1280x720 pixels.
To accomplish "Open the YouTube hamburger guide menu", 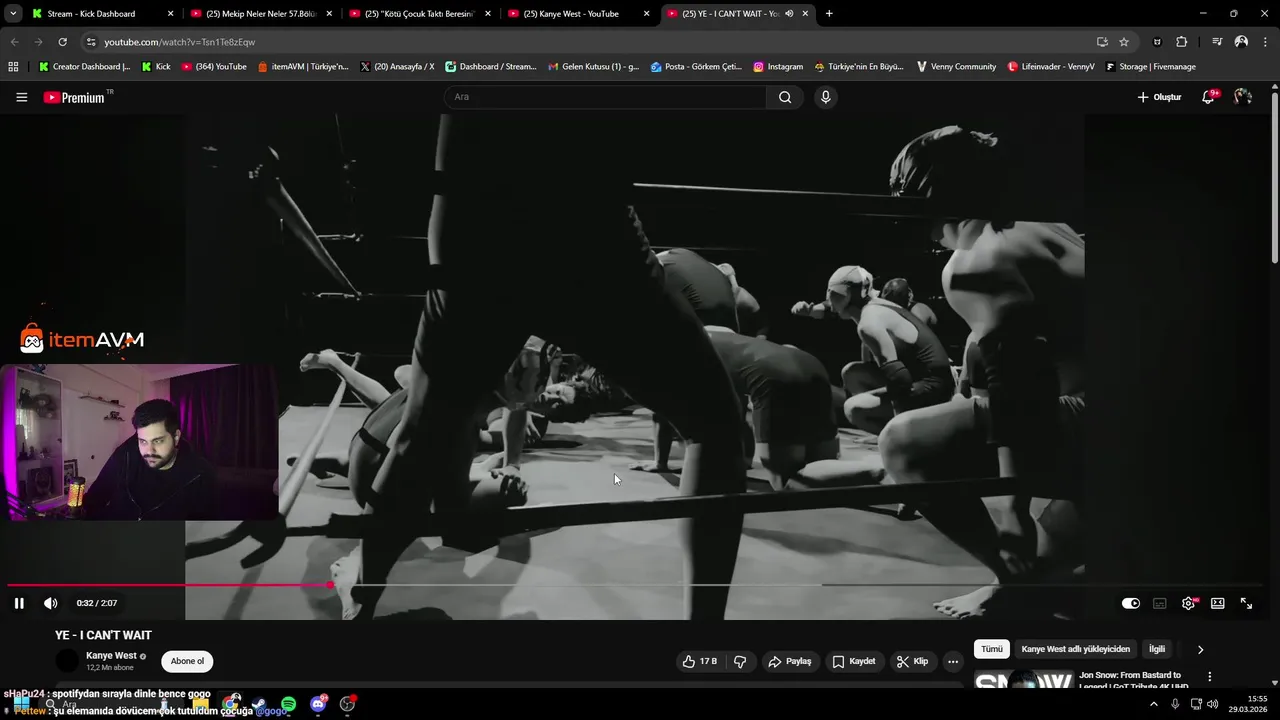I will 21,97.
